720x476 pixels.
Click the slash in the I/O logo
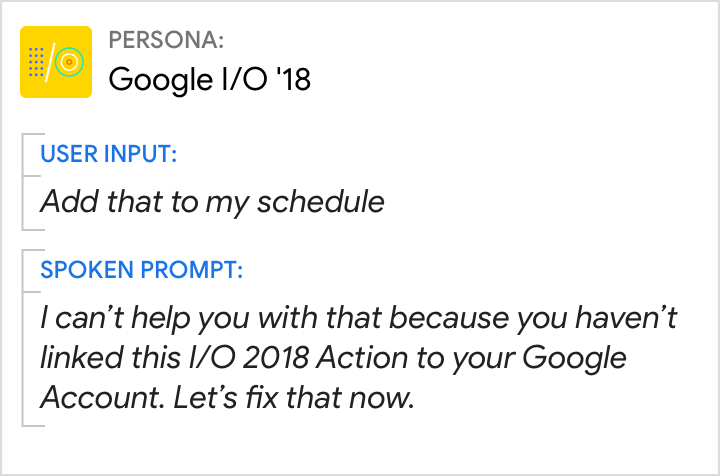tap(52, 62)
